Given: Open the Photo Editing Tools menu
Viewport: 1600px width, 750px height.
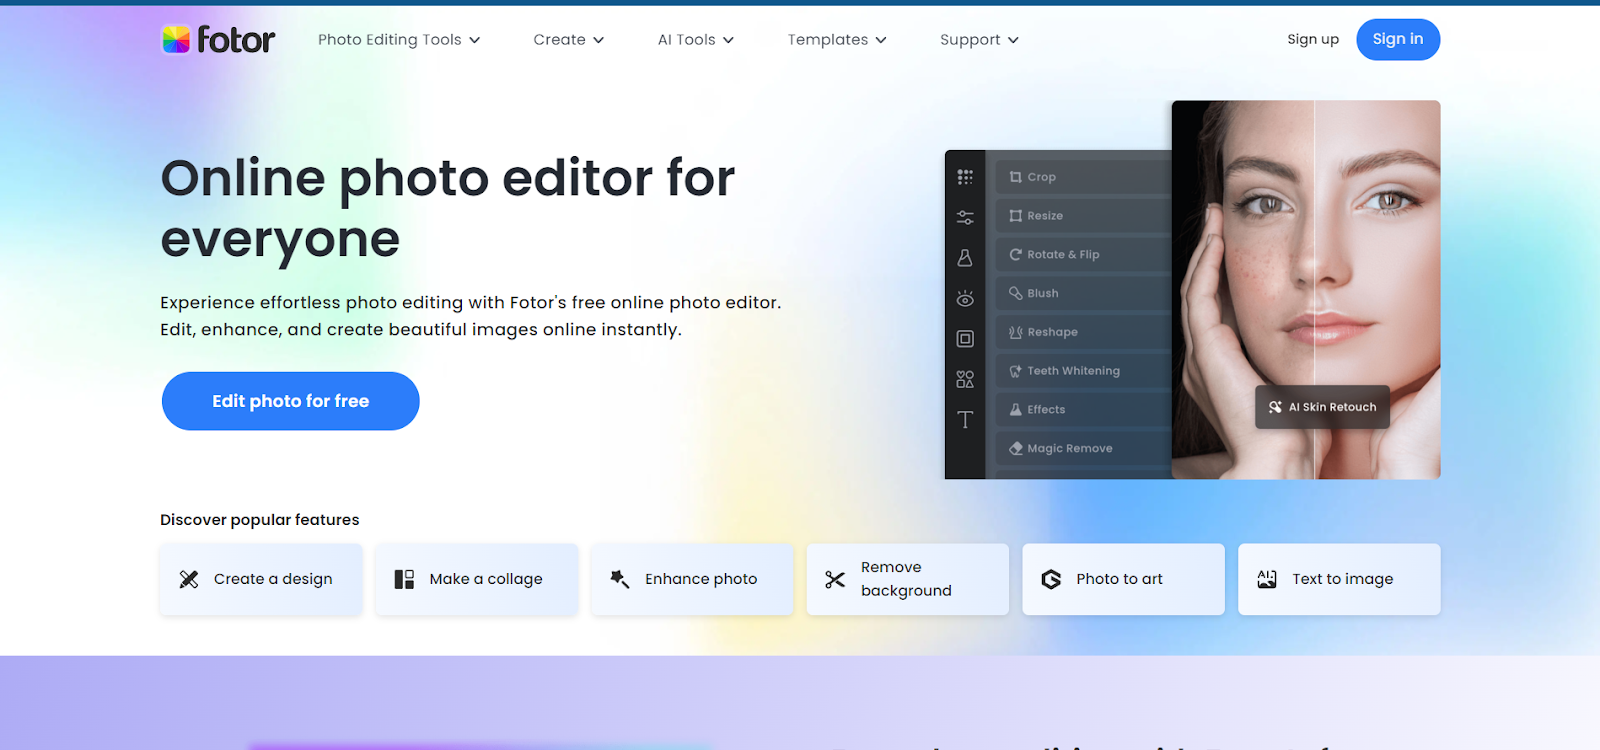Looking at the screenshot, I should point(390,40).
